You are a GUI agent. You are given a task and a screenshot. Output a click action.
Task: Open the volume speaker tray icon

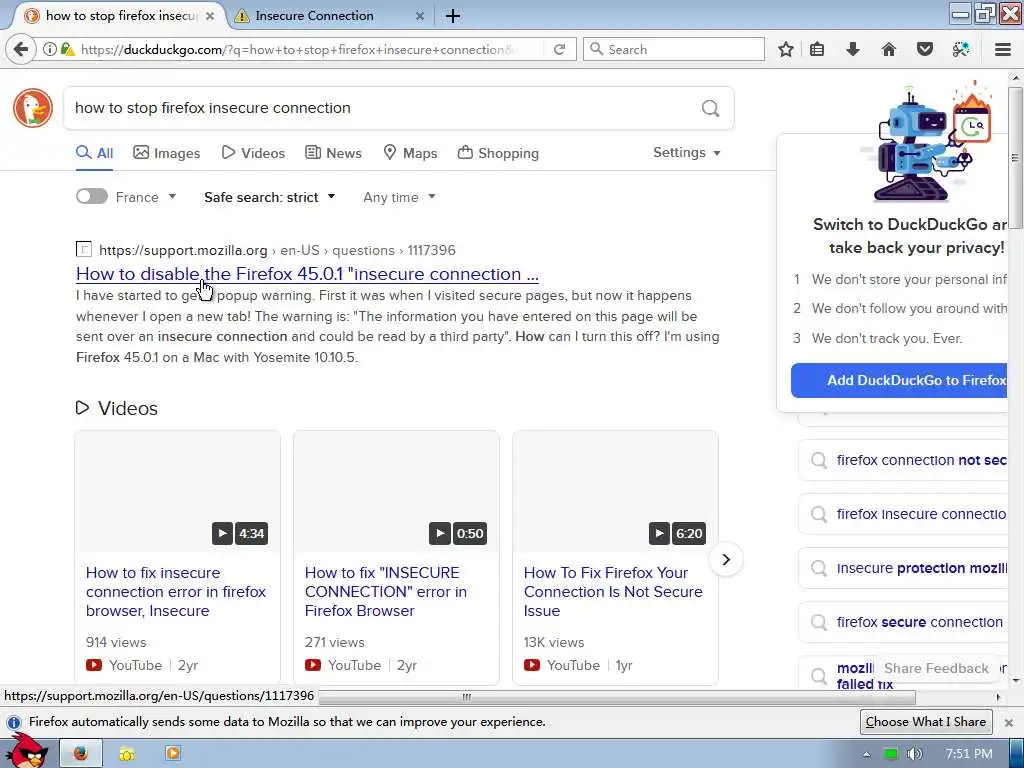click(914, 754)
